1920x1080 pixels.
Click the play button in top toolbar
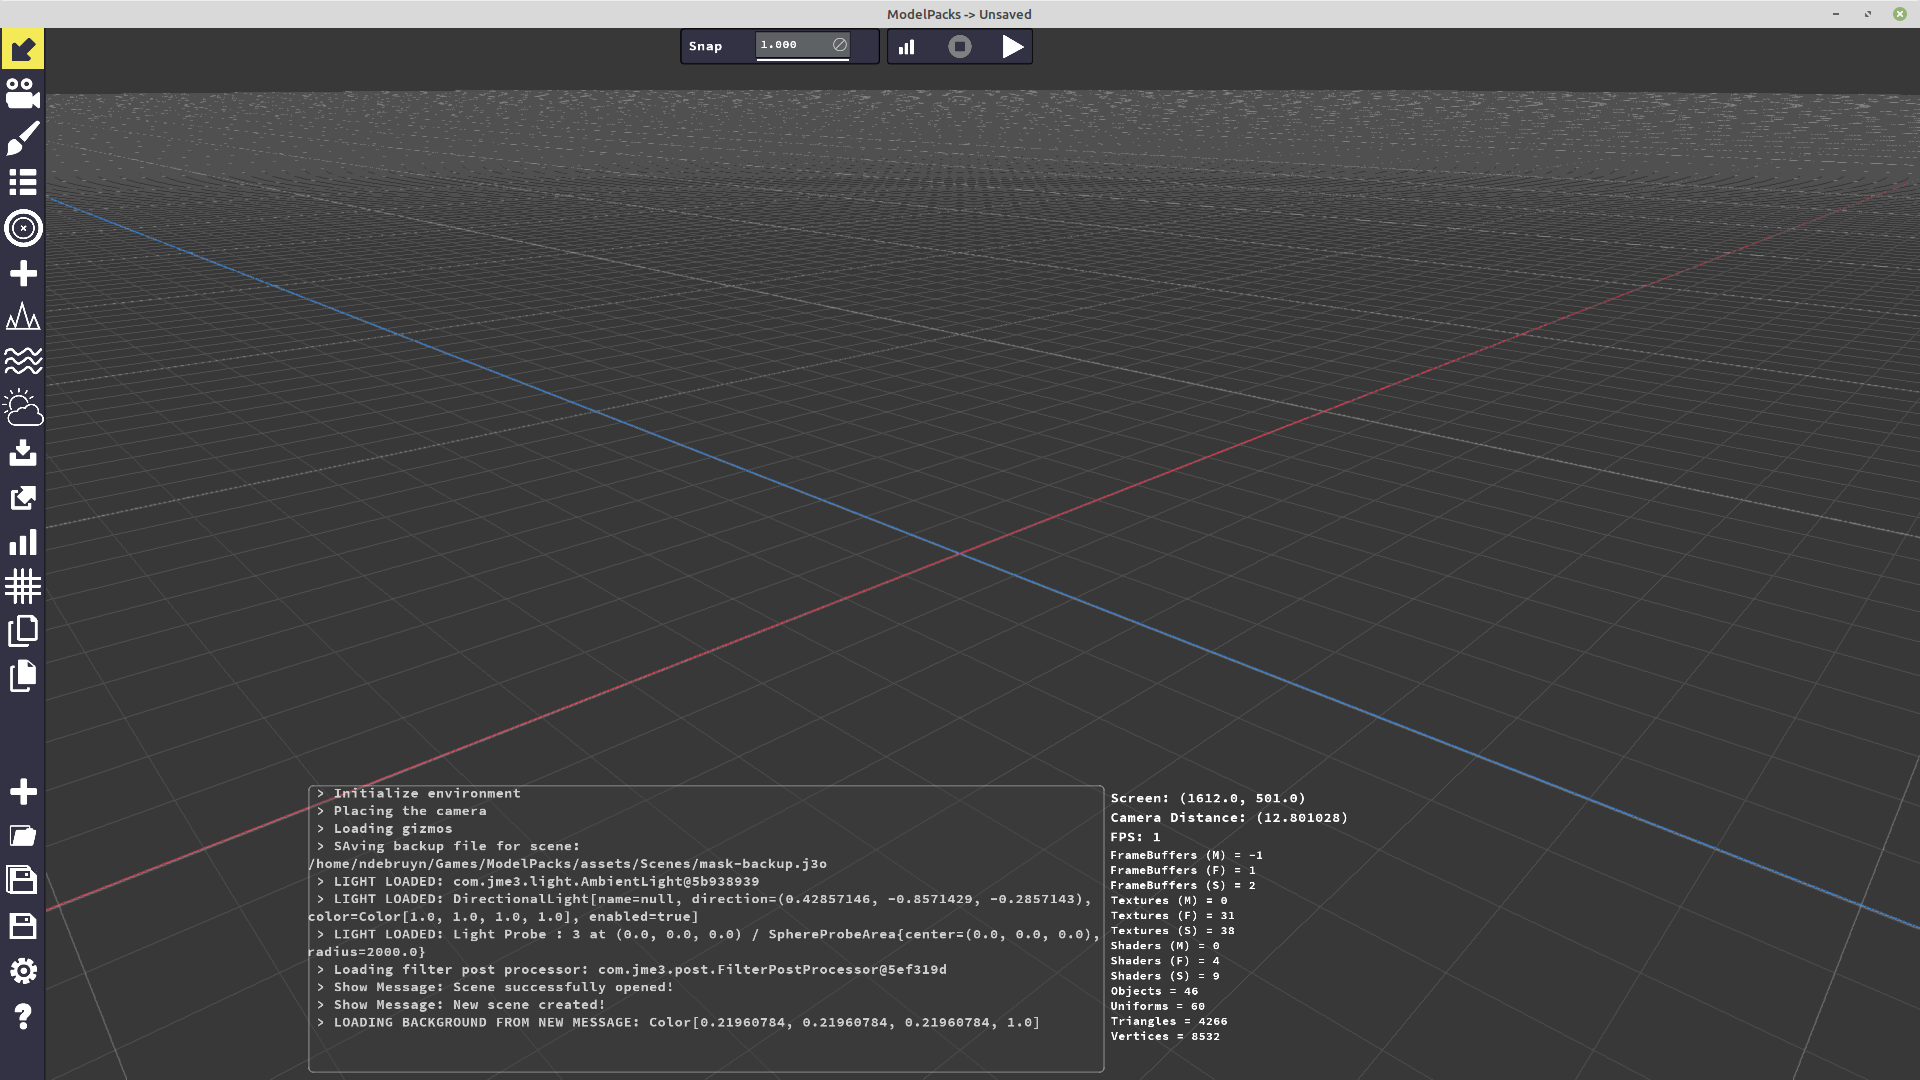pyautogui.click(x=1012, y=47)
